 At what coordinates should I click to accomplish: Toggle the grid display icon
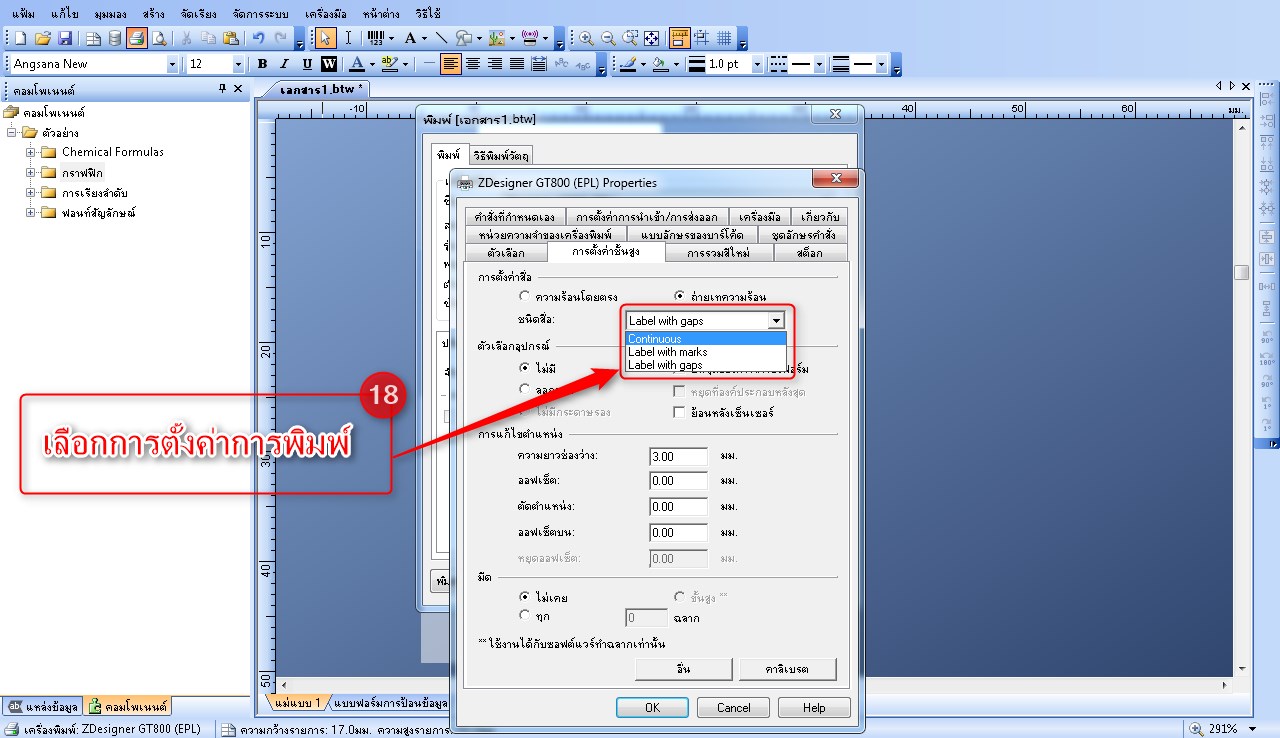pos(724,38)
